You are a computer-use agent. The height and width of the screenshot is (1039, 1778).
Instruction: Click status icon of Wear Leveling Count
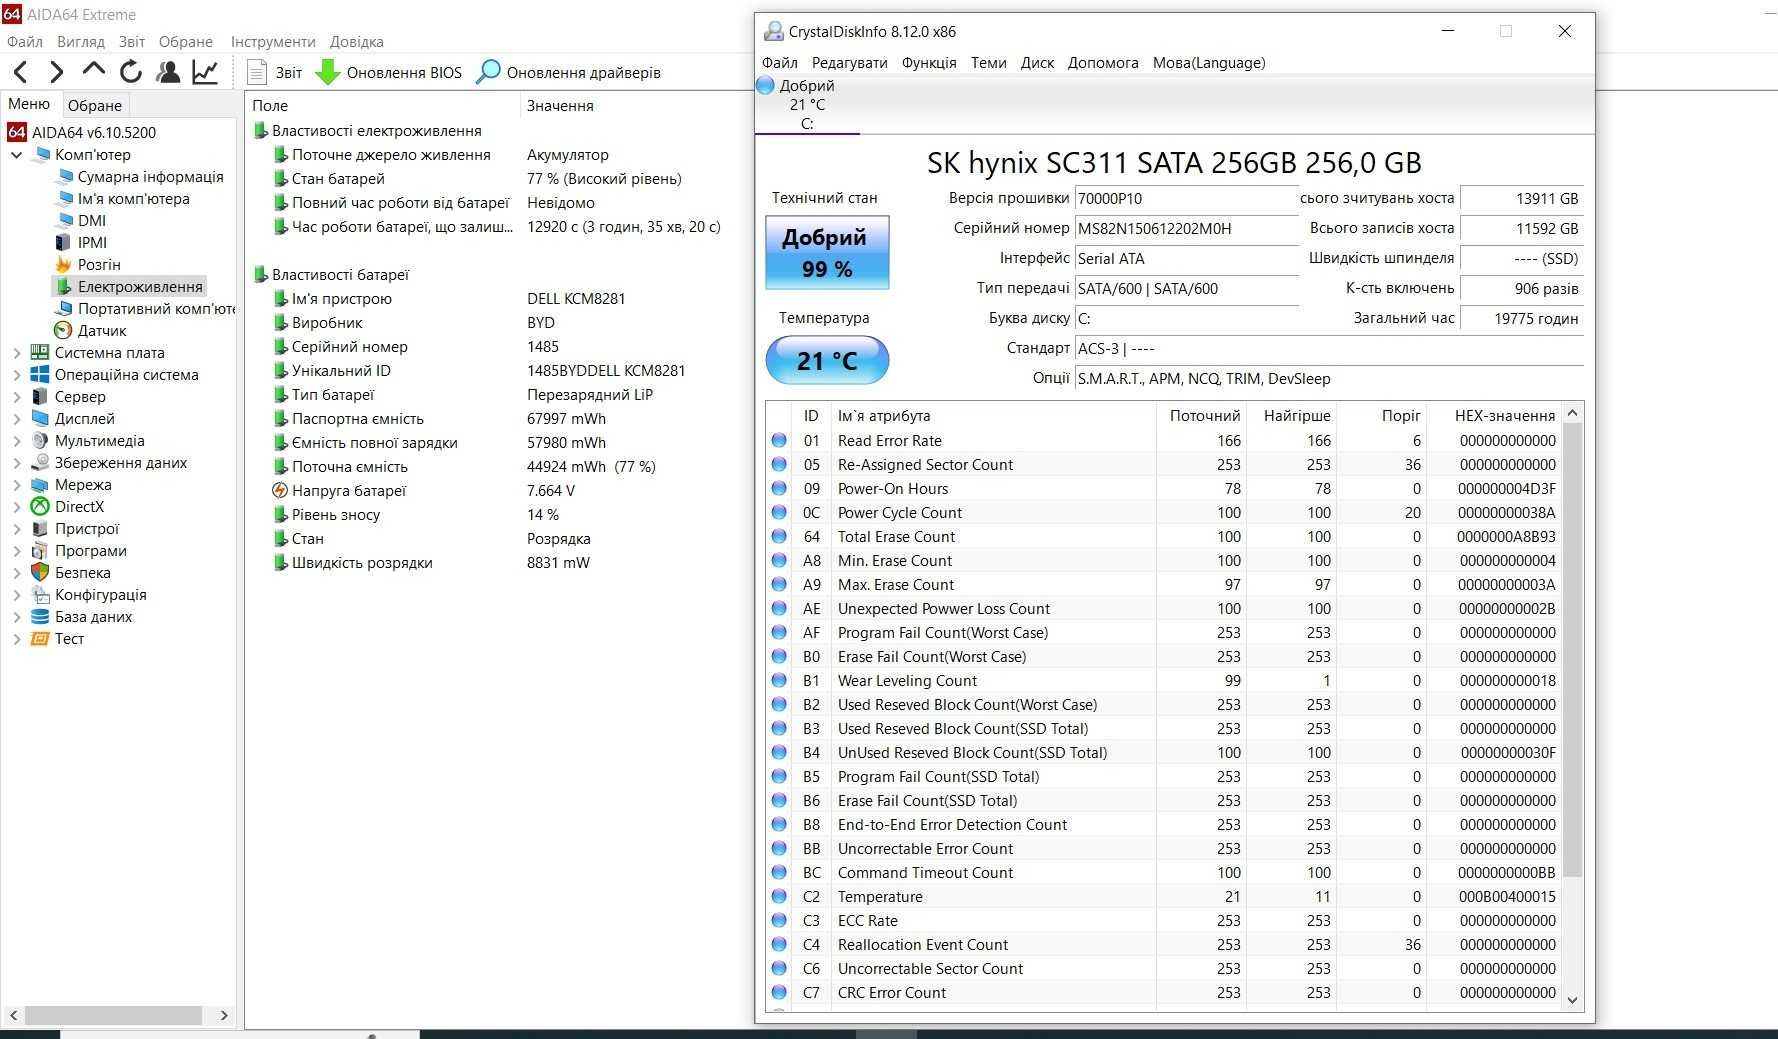(x=779, y=680)
